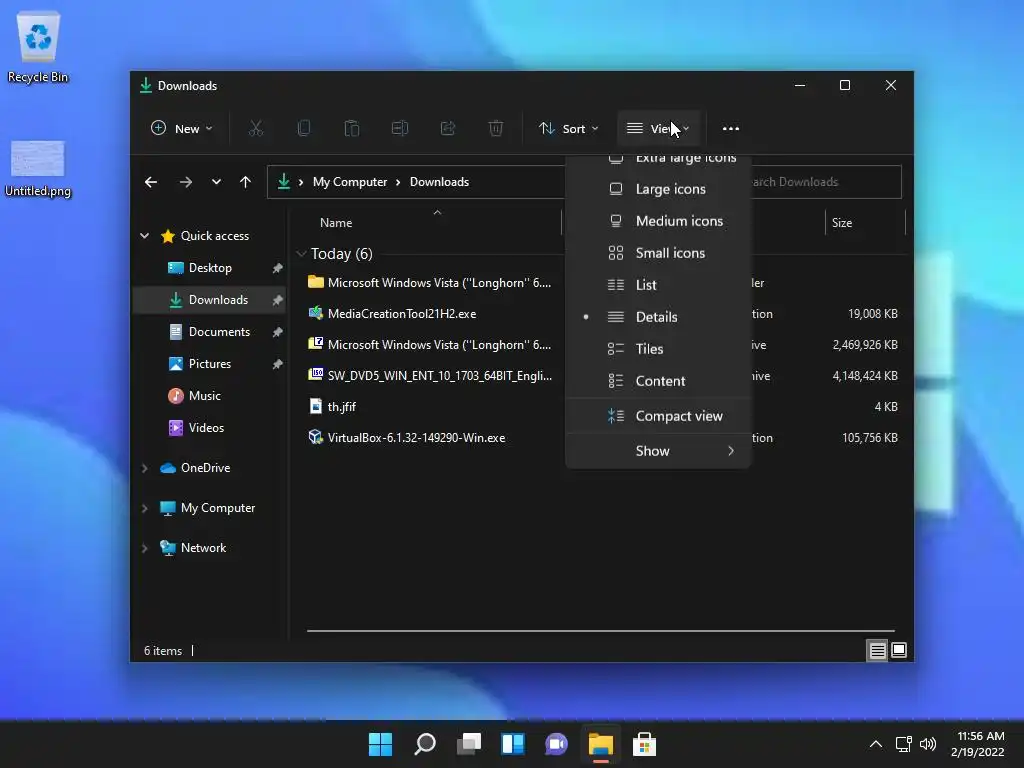Viewport: 1024px width, 768px height.
Task: Click My Computer in the address bar
Action: pos(349,182)
